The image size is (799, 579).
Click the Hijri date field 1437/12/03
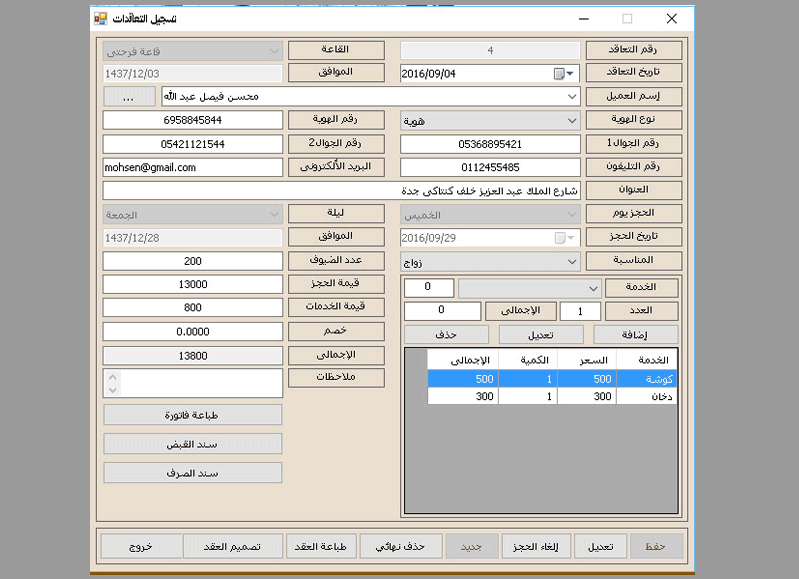coord(193,74)
